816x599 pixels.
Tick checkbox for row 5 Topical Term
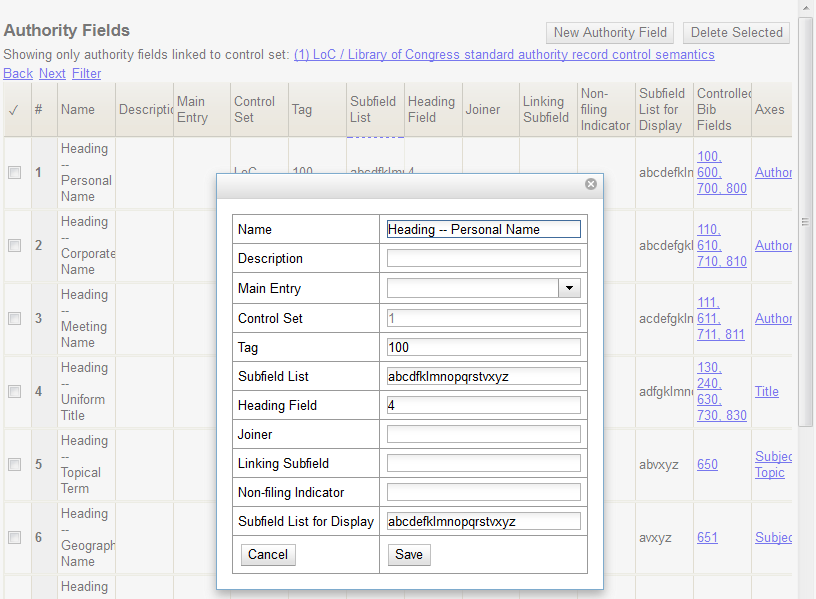click(15, 464)
